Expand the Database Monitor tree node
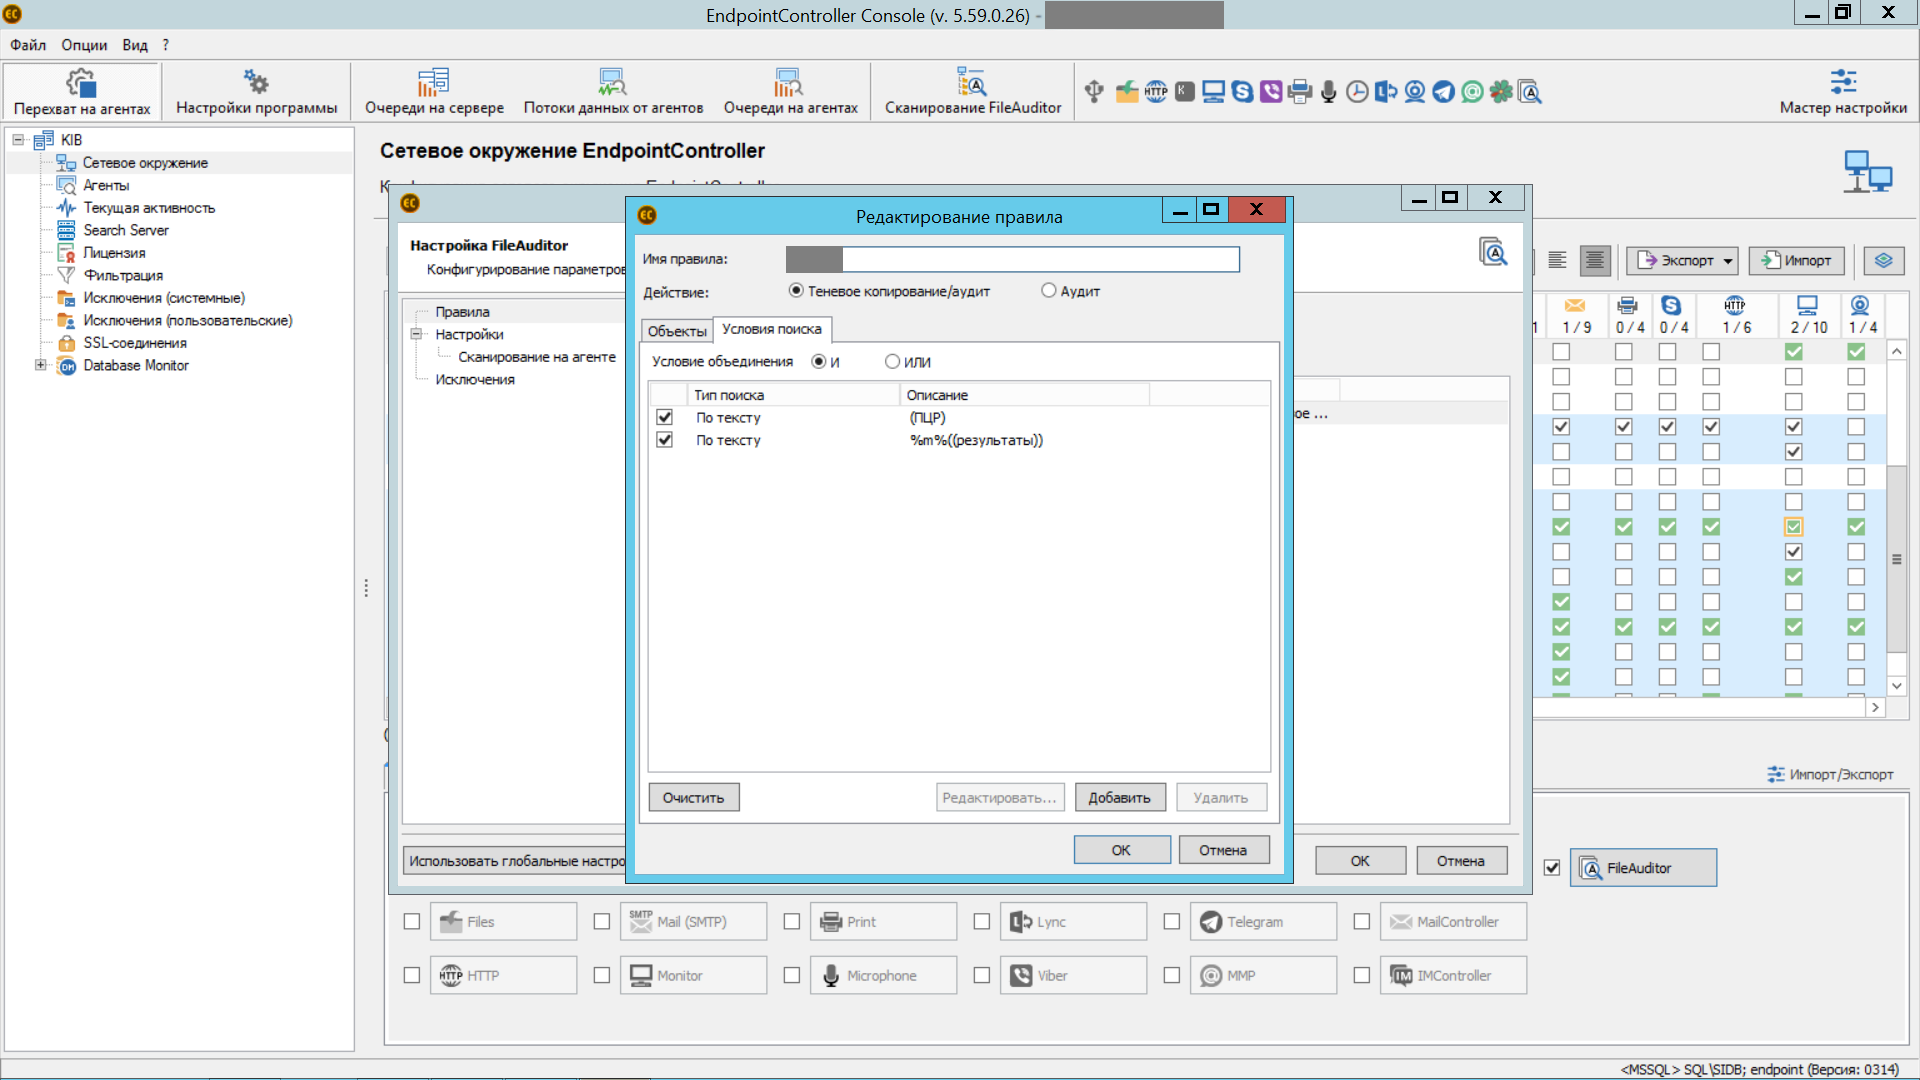 tap(40, 365)
